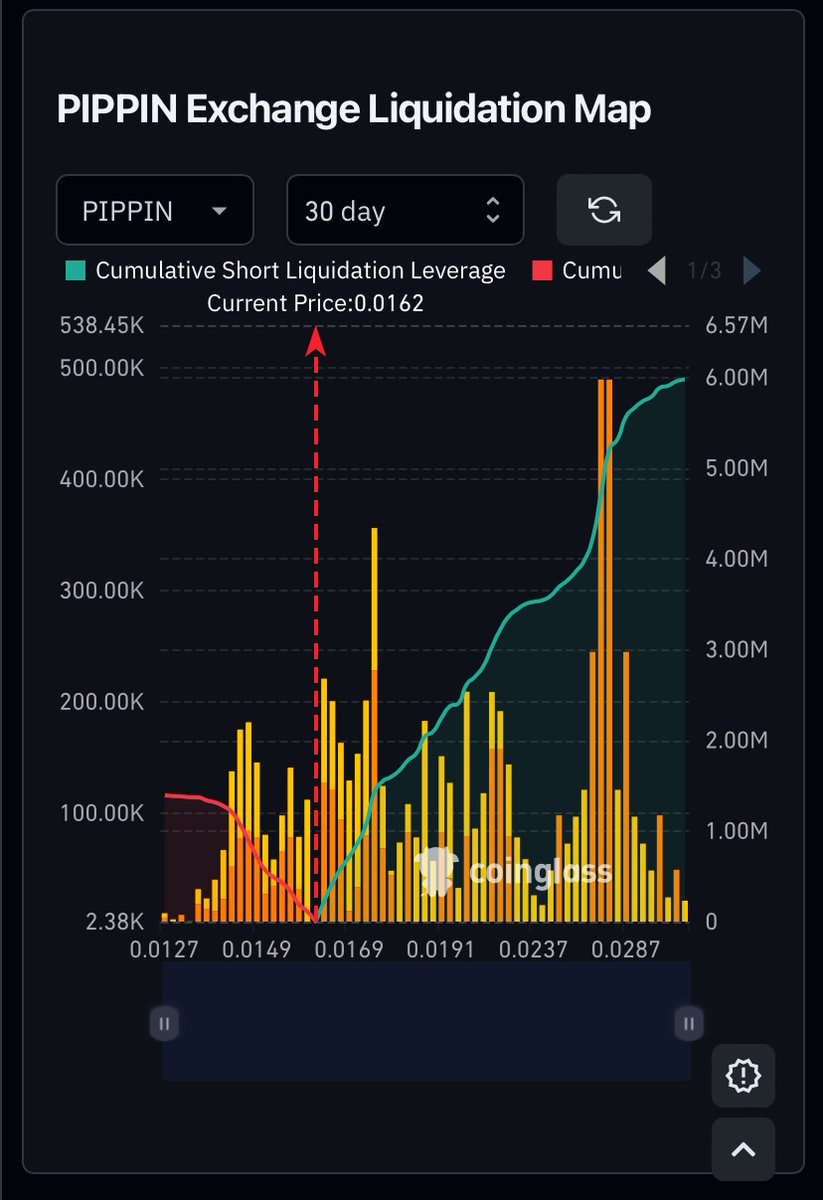Open the 30 day range selector
This screenshot has height=1200, width=823.
pyautogui.click(x=405, y=210)
